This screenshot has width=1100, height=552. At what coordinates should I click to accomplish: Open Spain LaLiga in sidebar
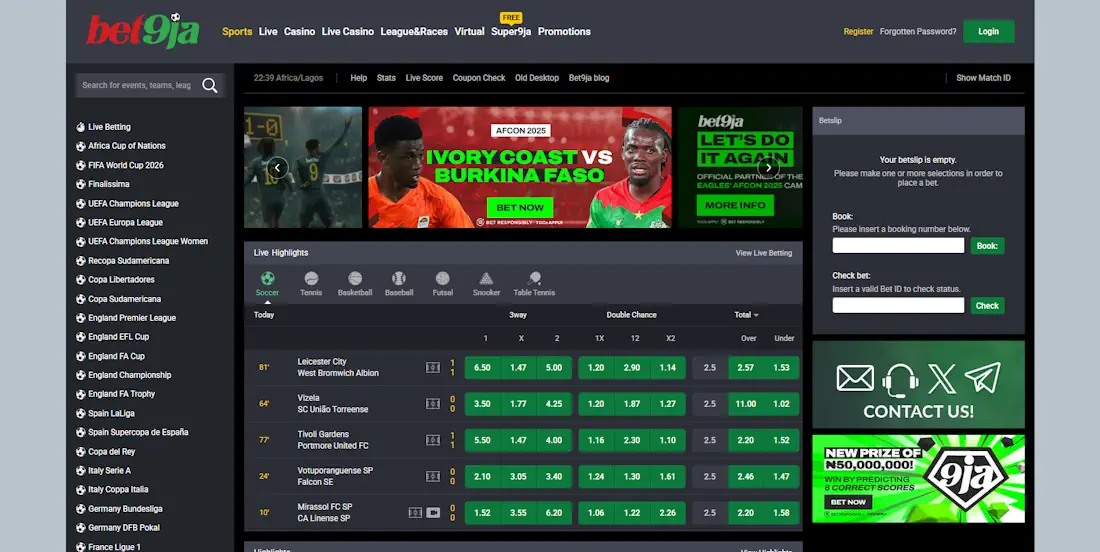coord(111,413)
